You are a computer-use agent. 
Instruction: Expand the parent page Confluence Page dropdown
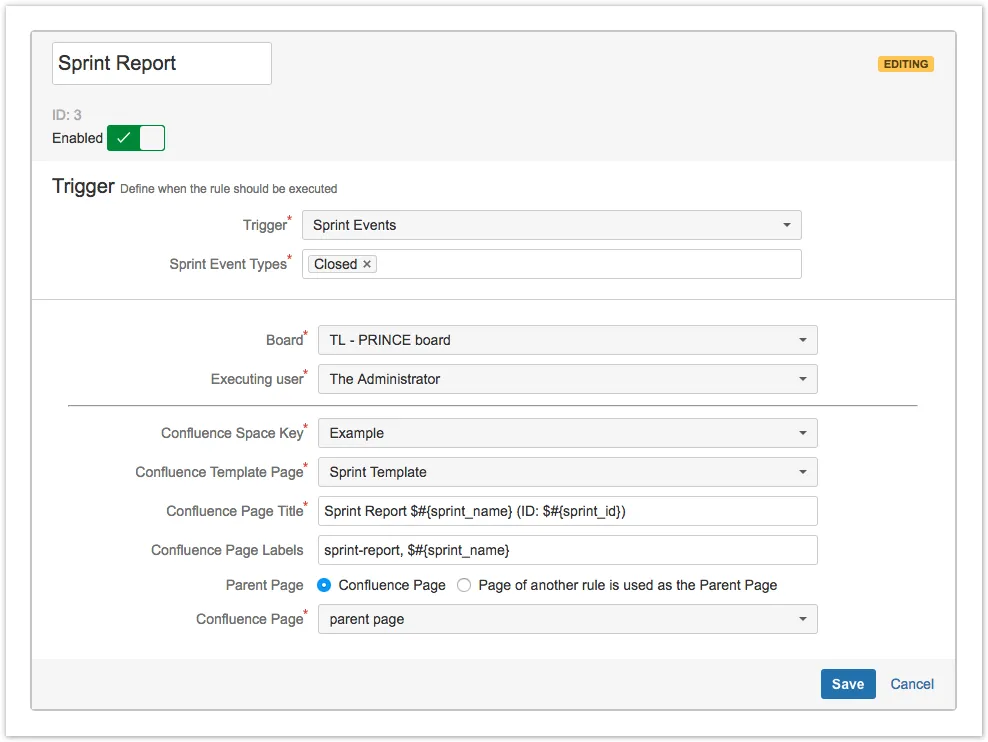567,619
